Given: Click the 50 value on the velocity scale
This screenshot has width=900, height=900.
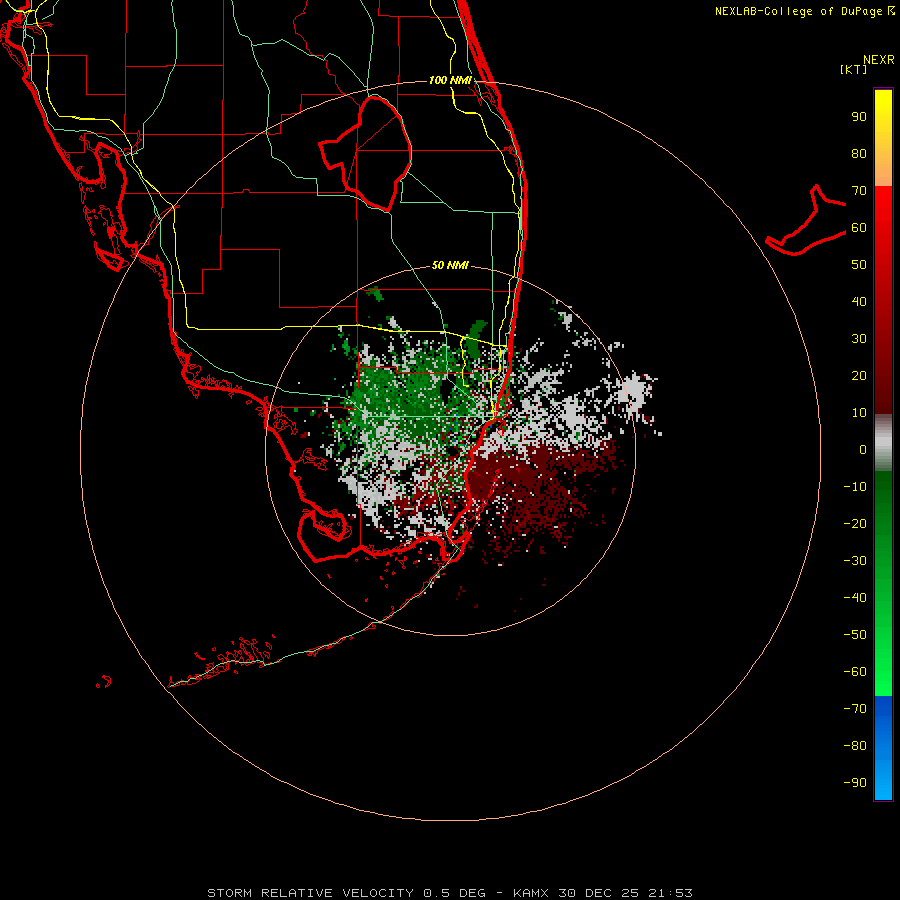Looking at the screenshot, I should pyautogui.click(x=859, y=265).
